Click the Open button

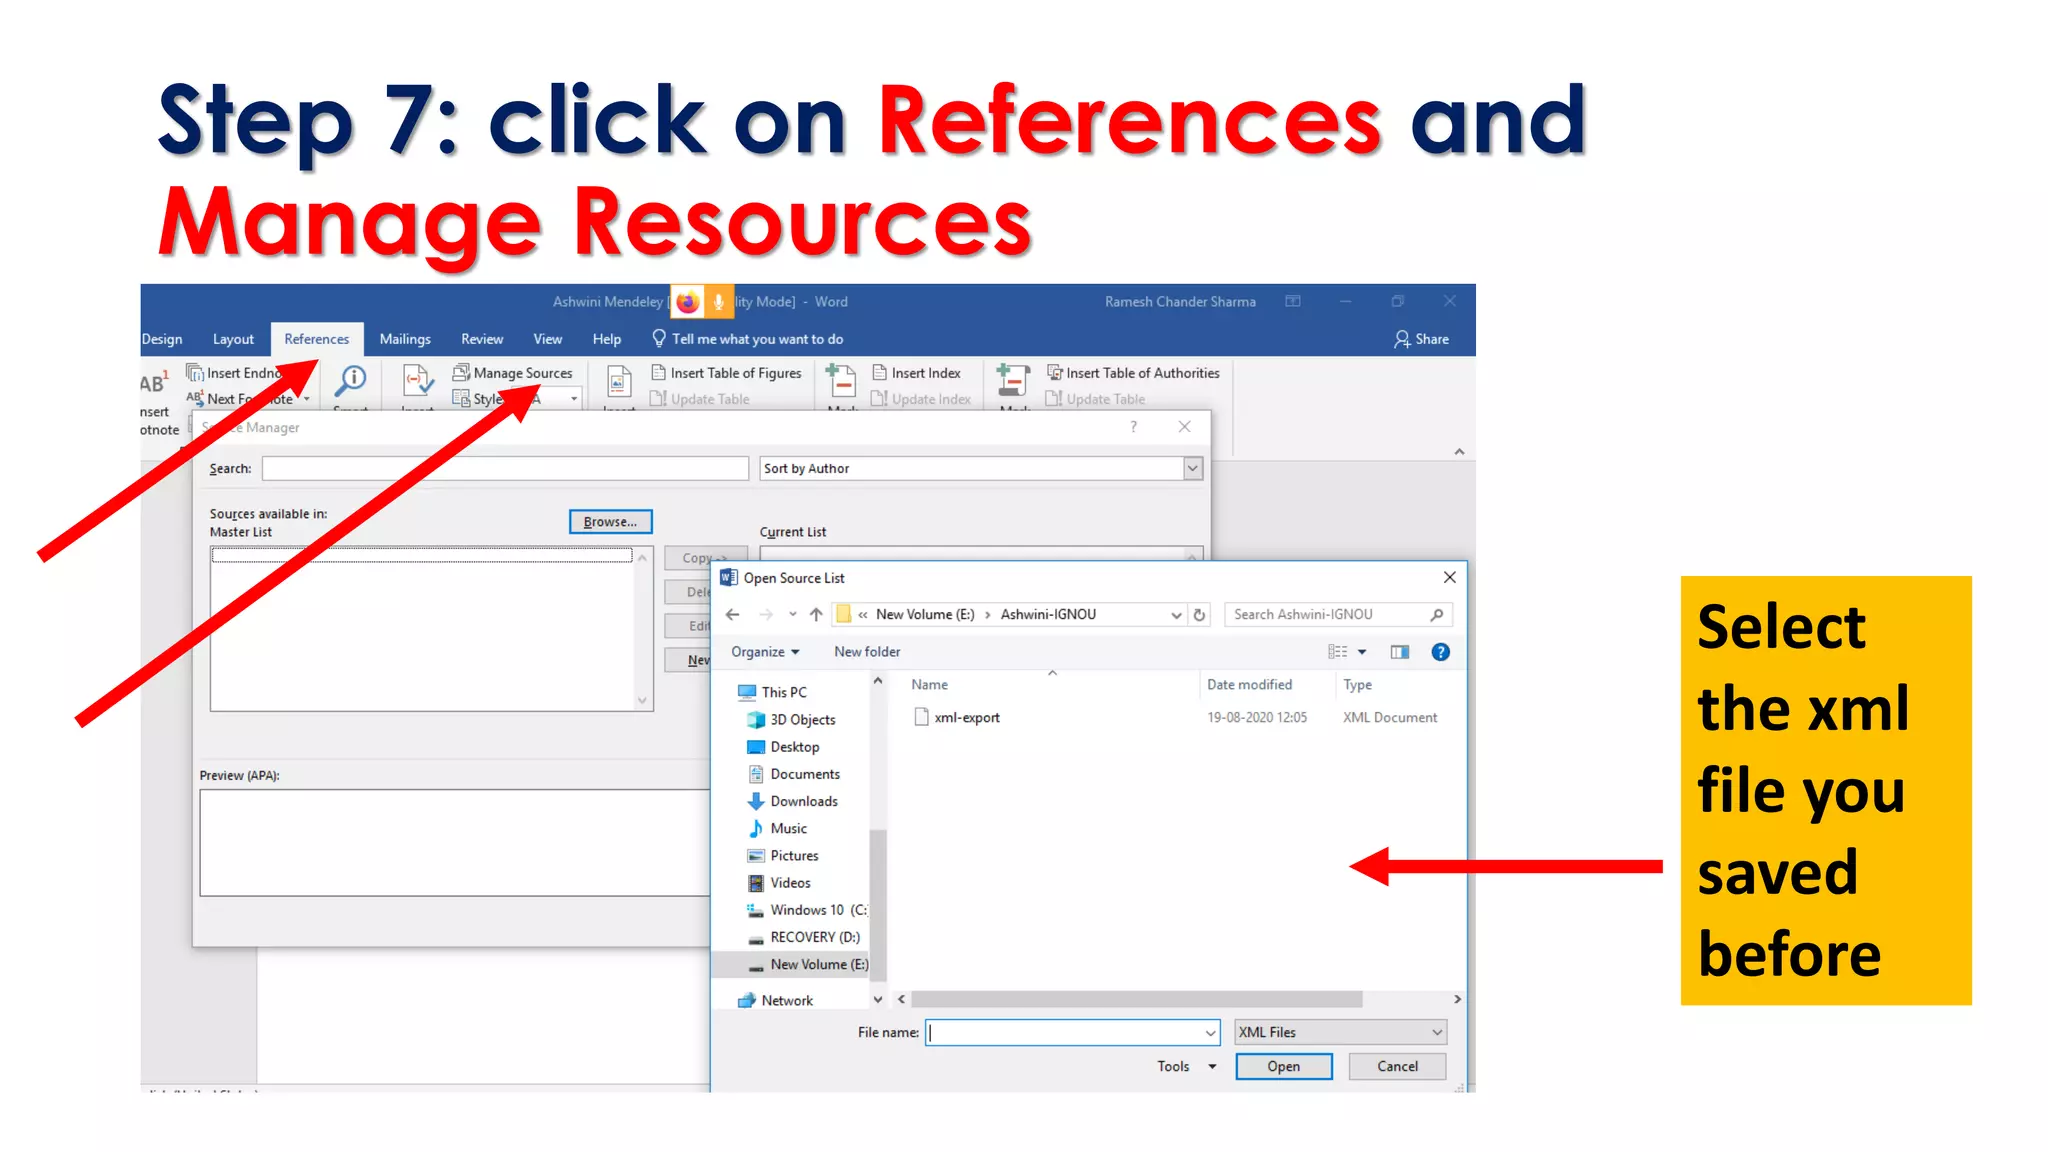pyautogui.click(x=1284, y=1067)
